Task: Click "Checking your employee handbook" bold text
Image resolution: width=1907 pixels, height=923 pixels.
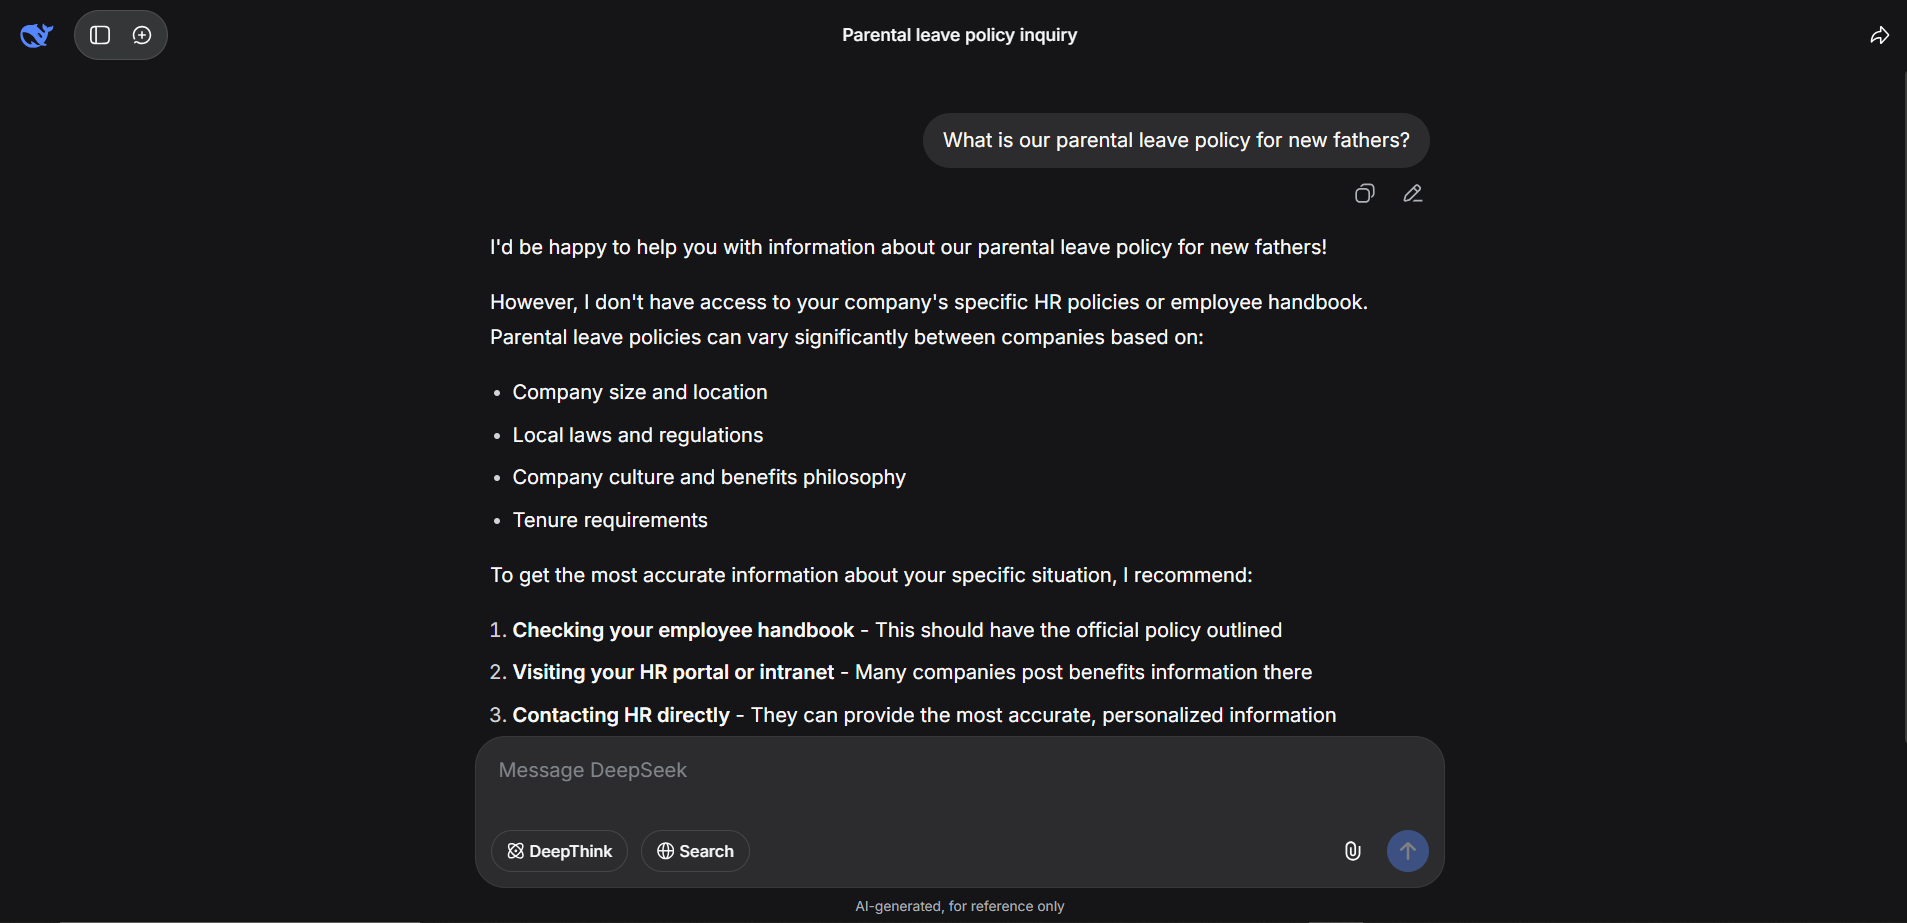Action: click(683, 630)
